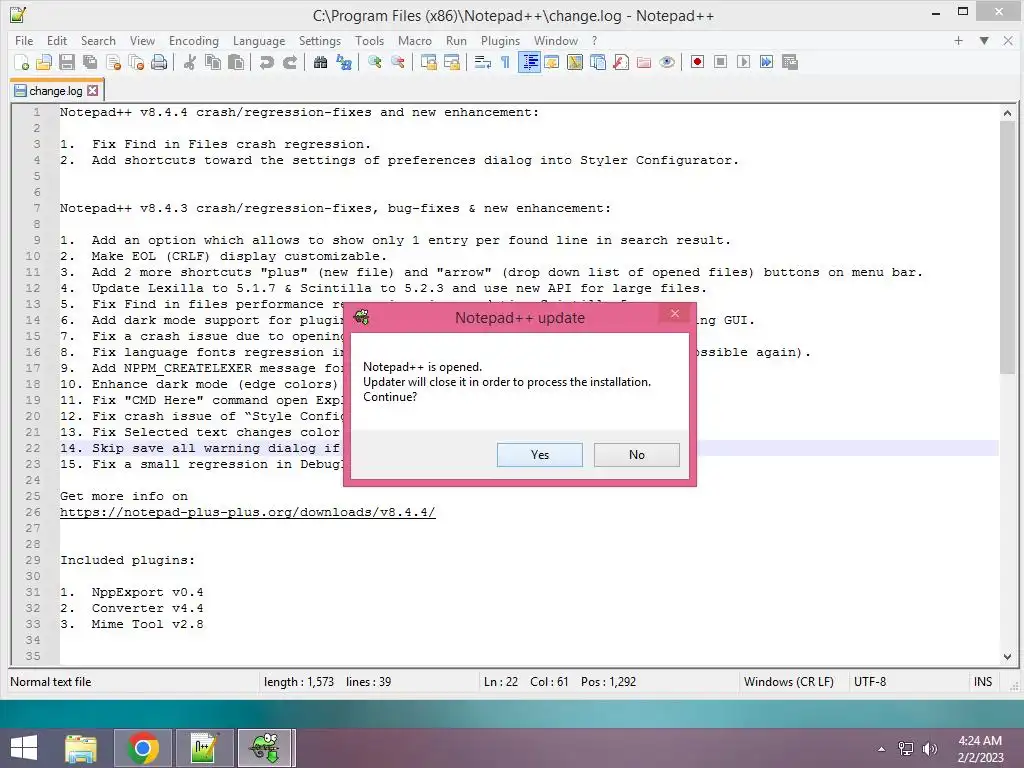Screen dimensions: 1024x768
Task: Create a new file from toolbar
Action: pos(21,62)
